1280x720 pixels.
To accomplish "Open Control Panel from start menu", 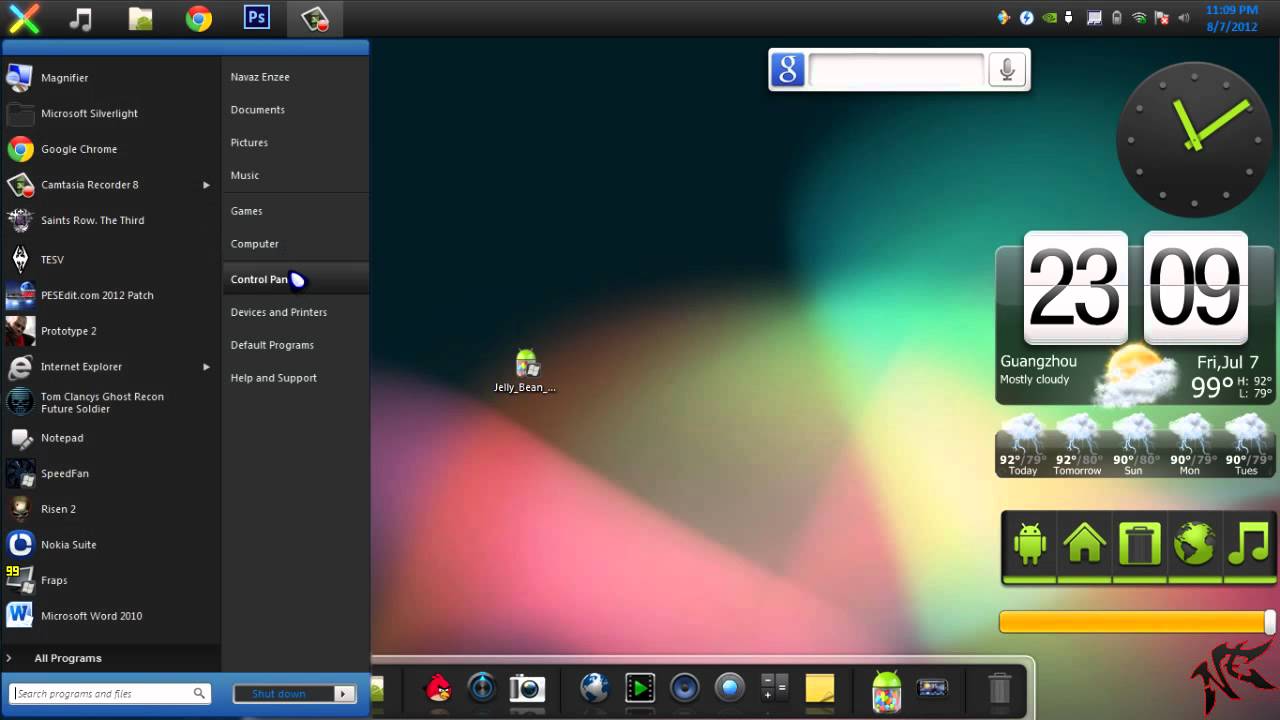I will [296, 279].
